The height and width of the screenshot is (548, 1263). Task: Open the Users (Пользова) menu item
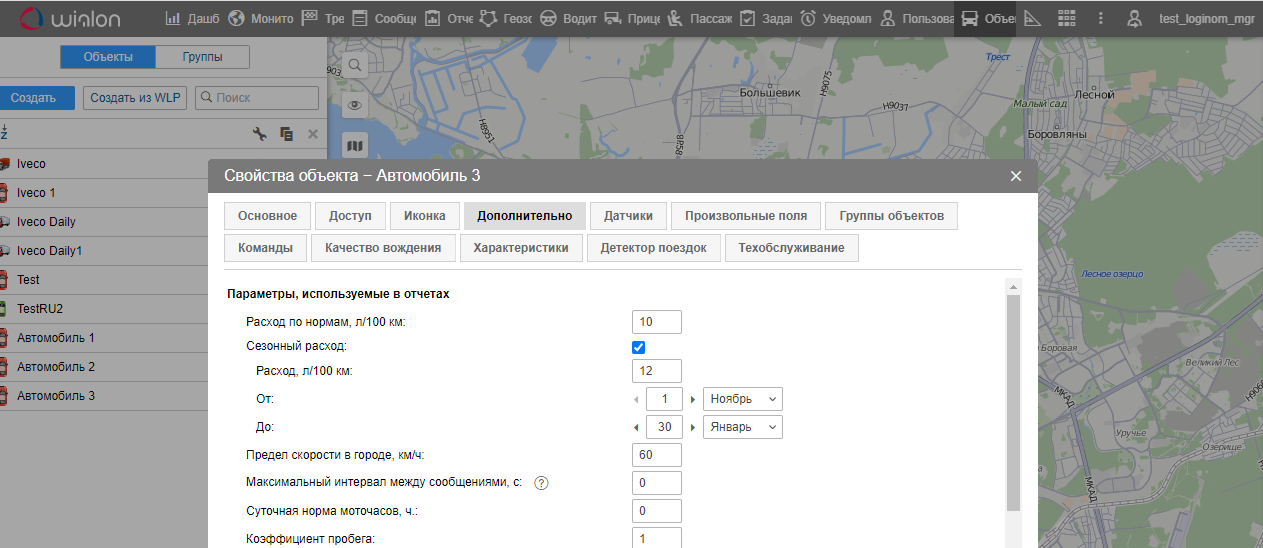[x=917, y=18]
